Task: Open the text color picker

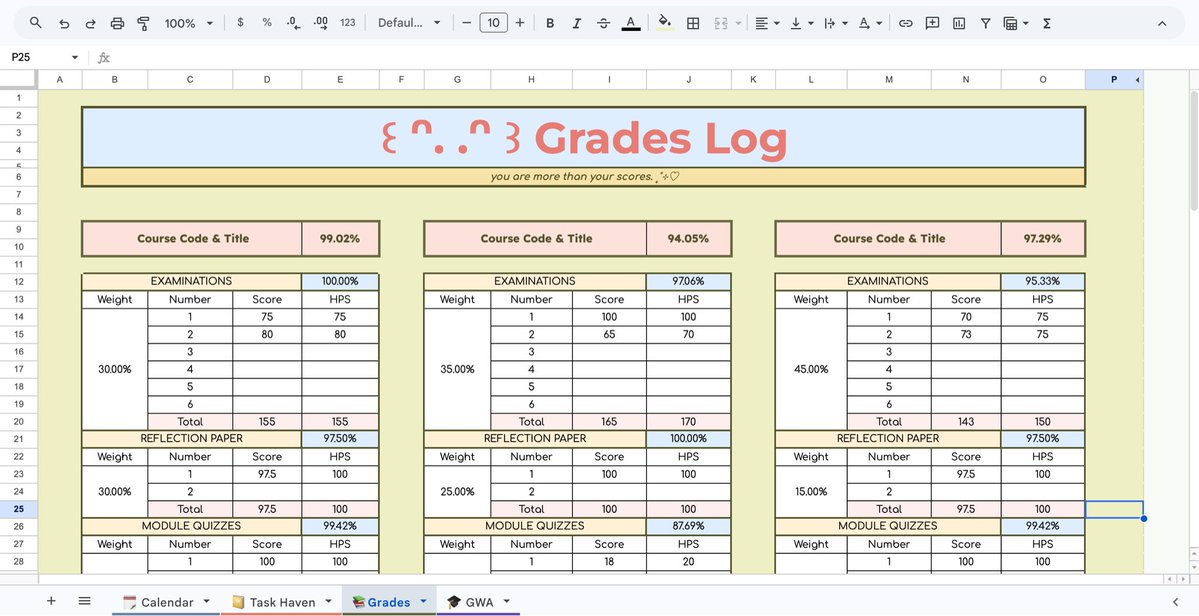Action: (631, 23)
